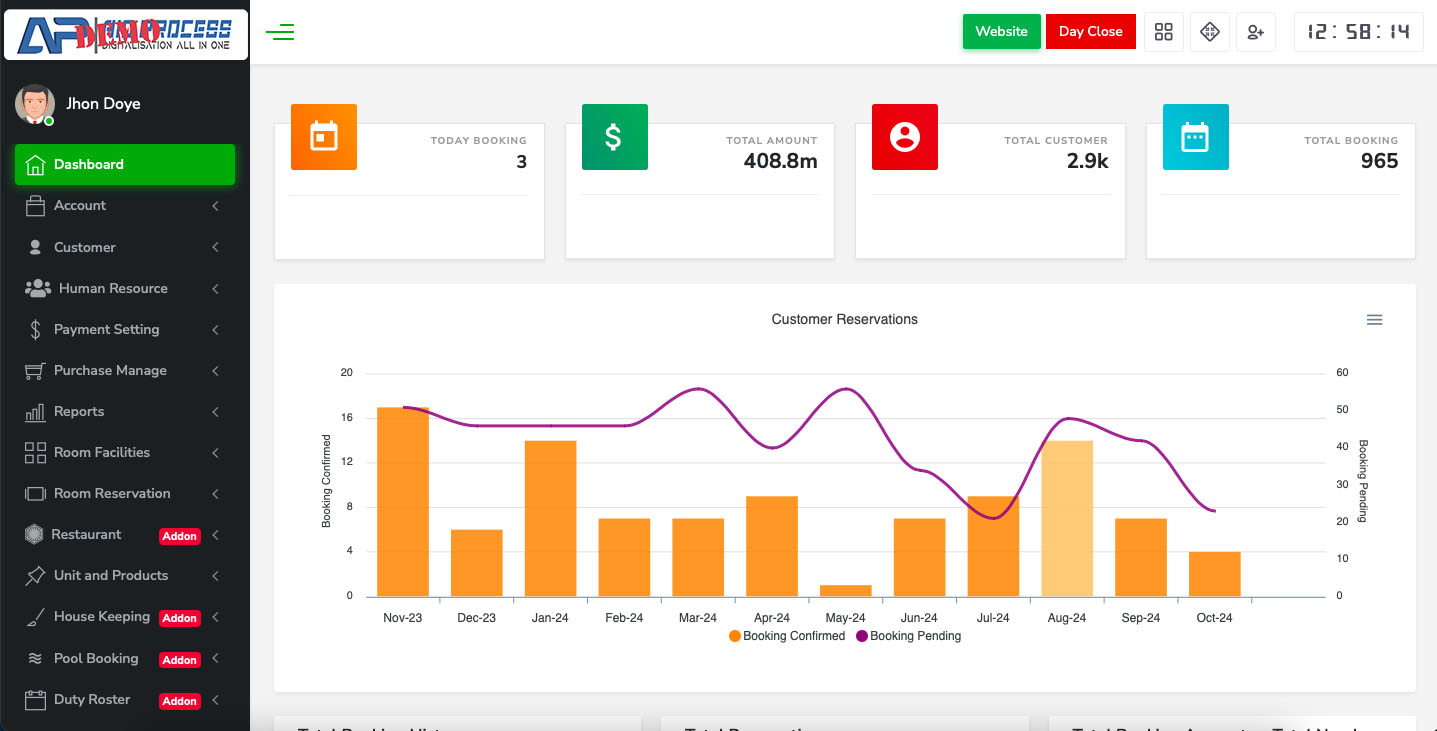Click the Payment Setting dollar icon

pyautogui.click(x=35, y=329)
